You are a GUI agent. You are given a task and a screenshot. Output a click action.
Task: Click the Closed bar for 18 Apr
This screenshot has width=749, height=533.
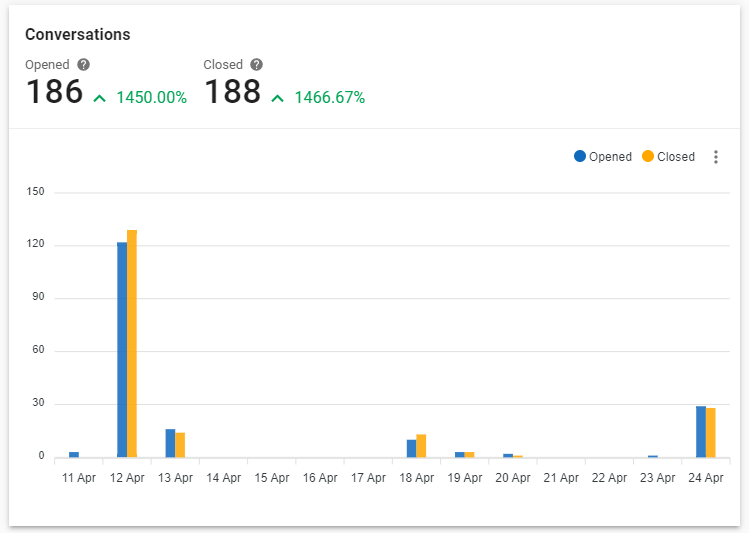coord(421,446)
